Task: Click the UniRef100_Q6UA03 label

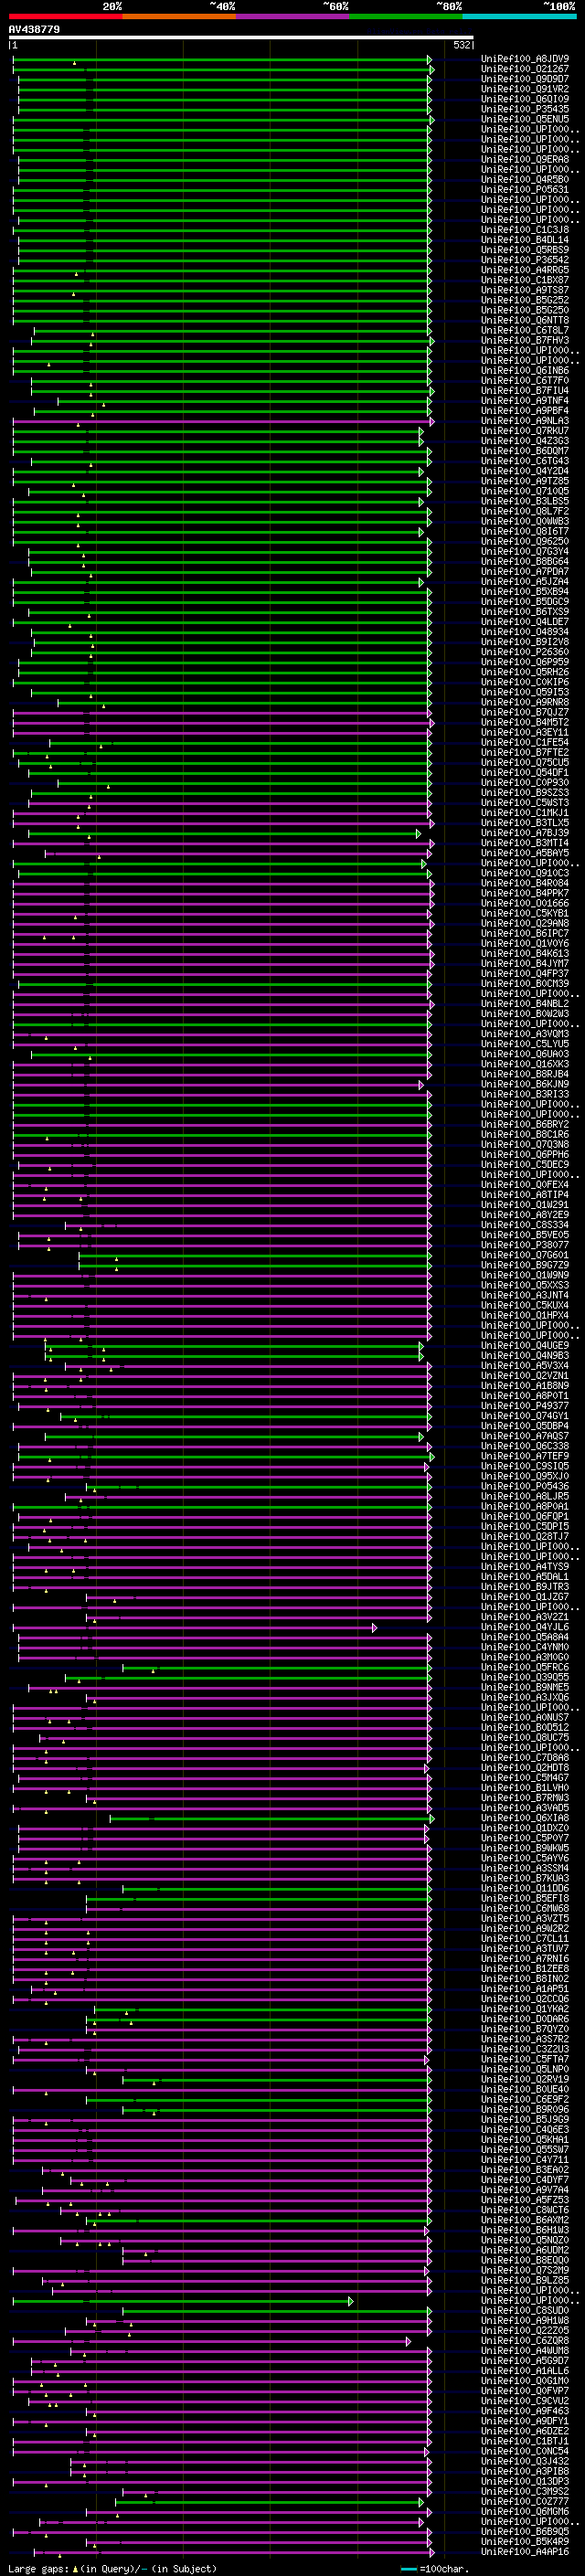Action: [x=525, y=1054]
